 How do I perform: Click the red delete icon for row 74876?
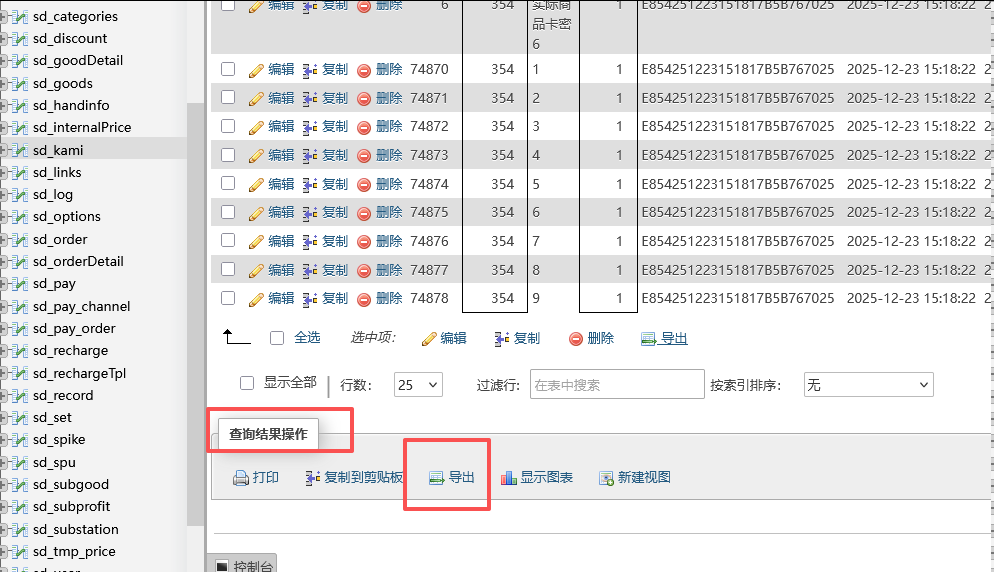[x=364, y=242]
